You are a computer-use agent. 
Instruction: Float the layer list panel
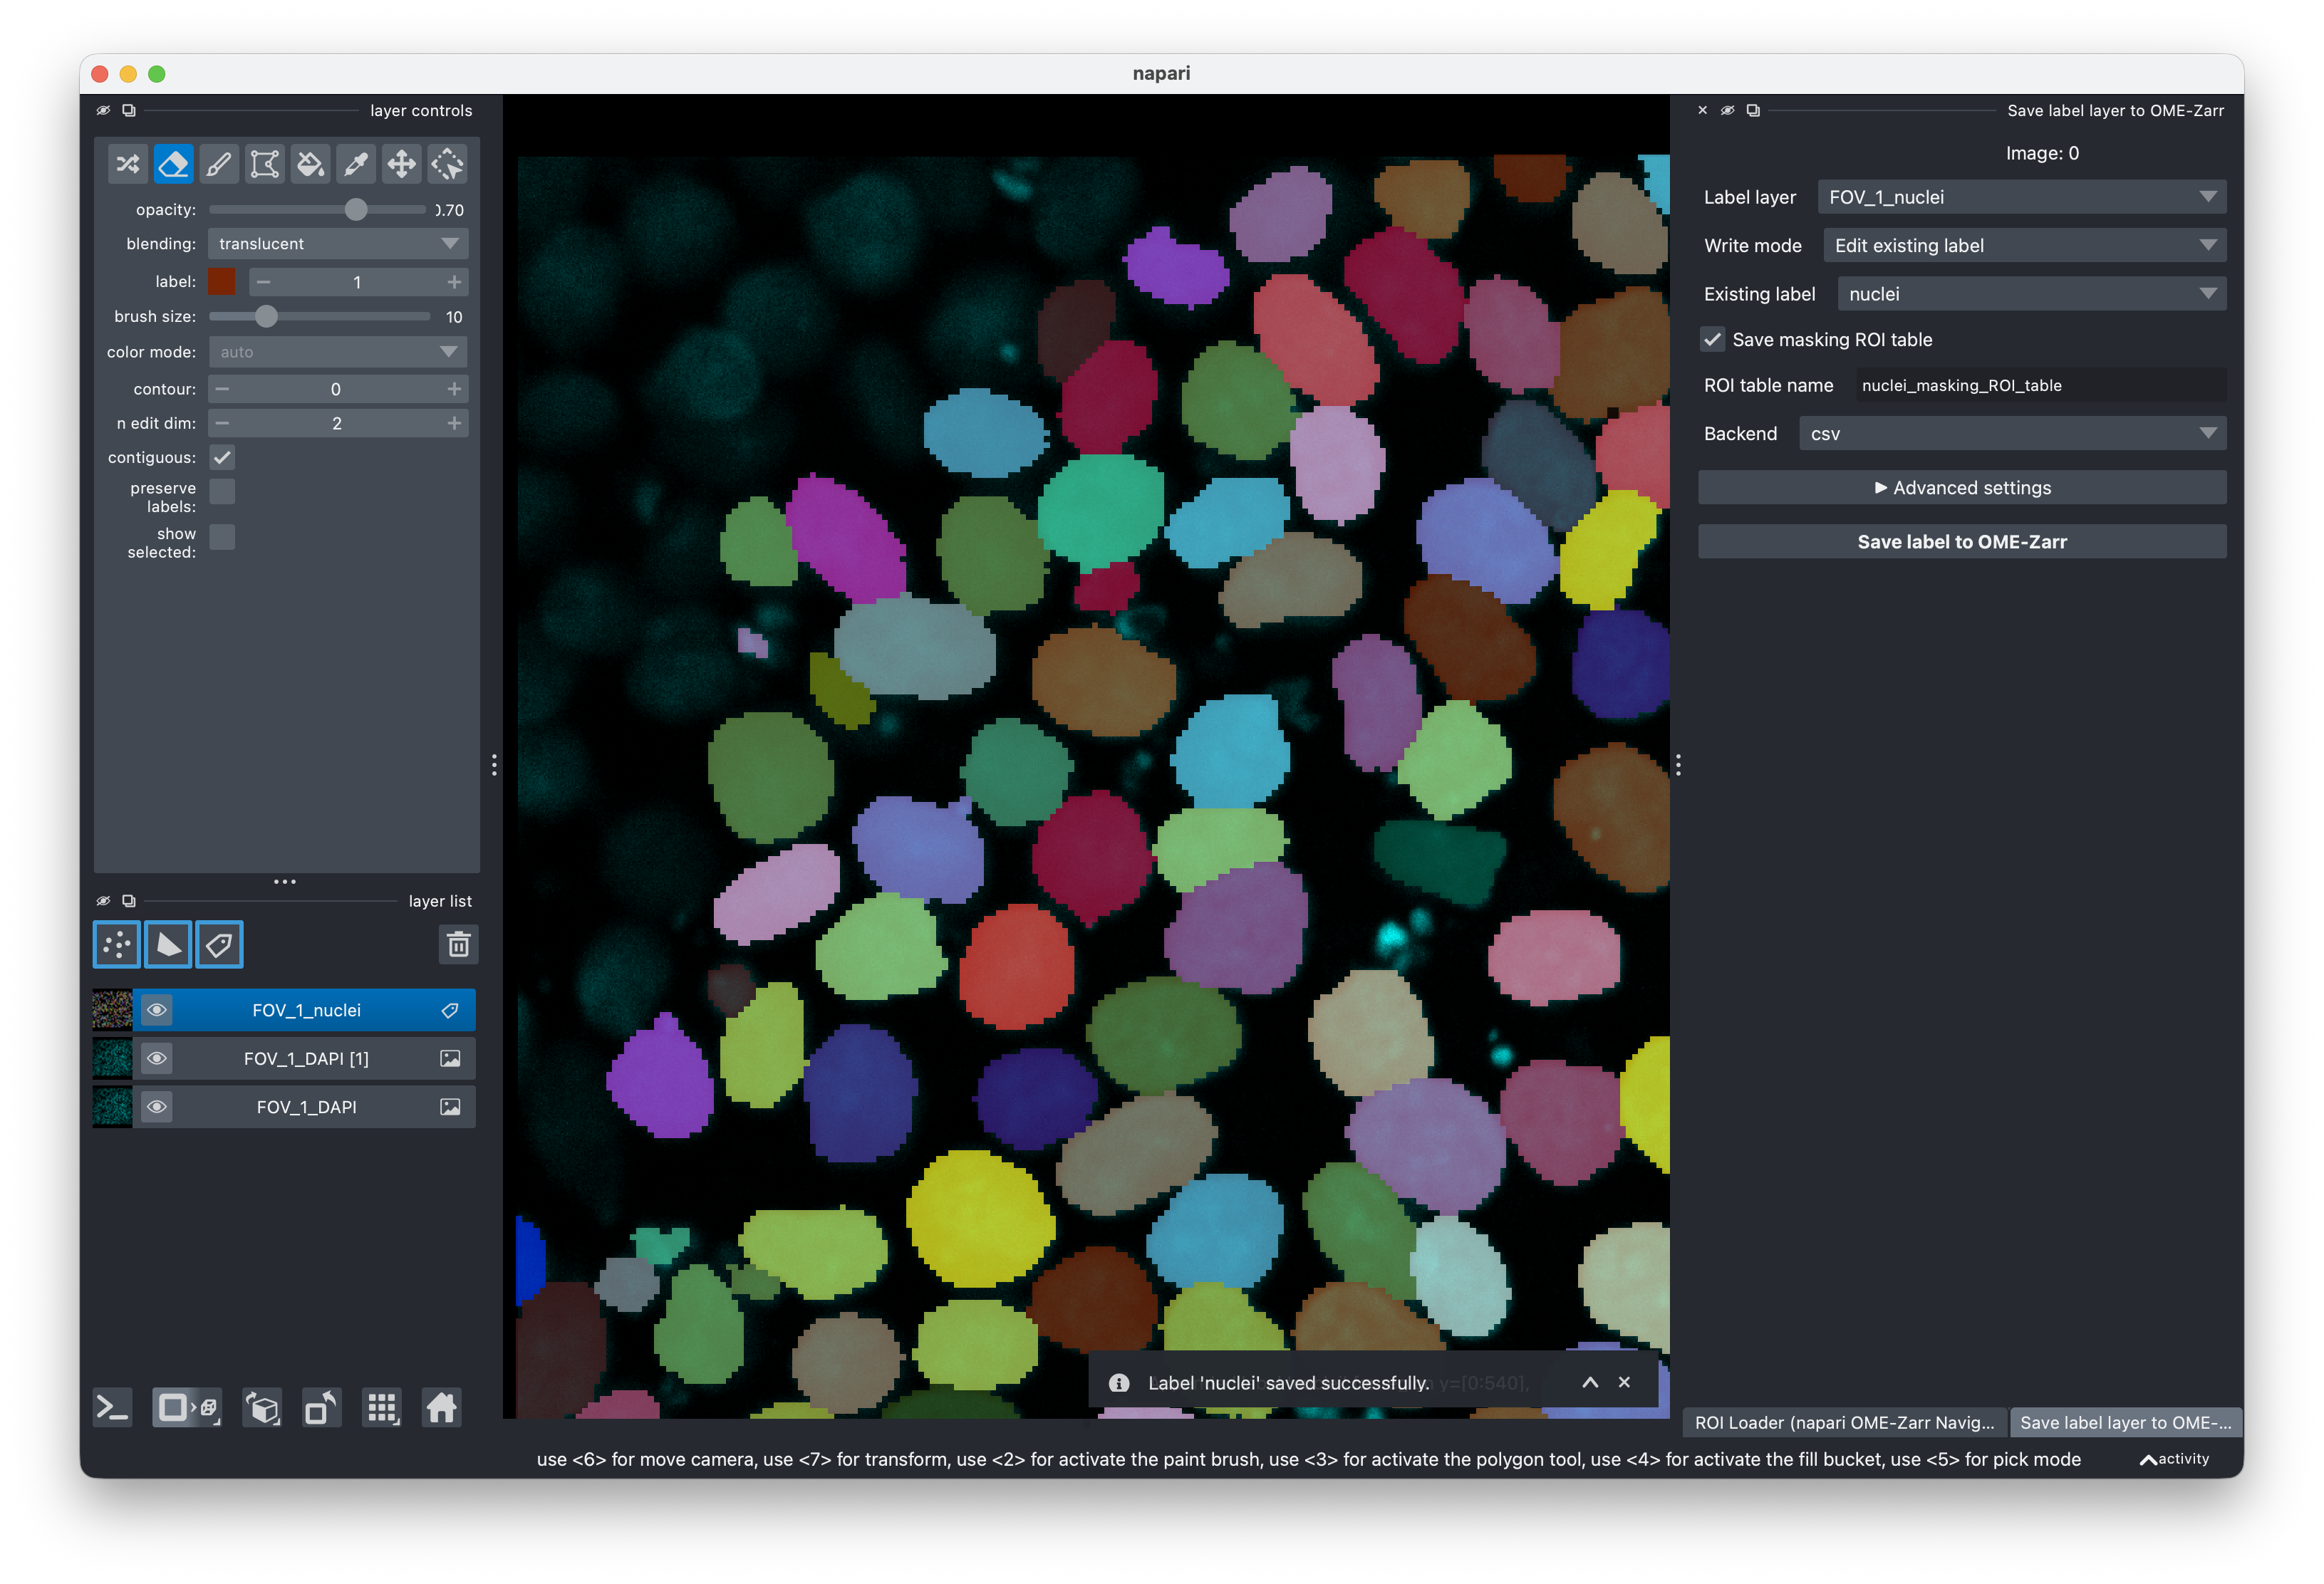point(129,900)
